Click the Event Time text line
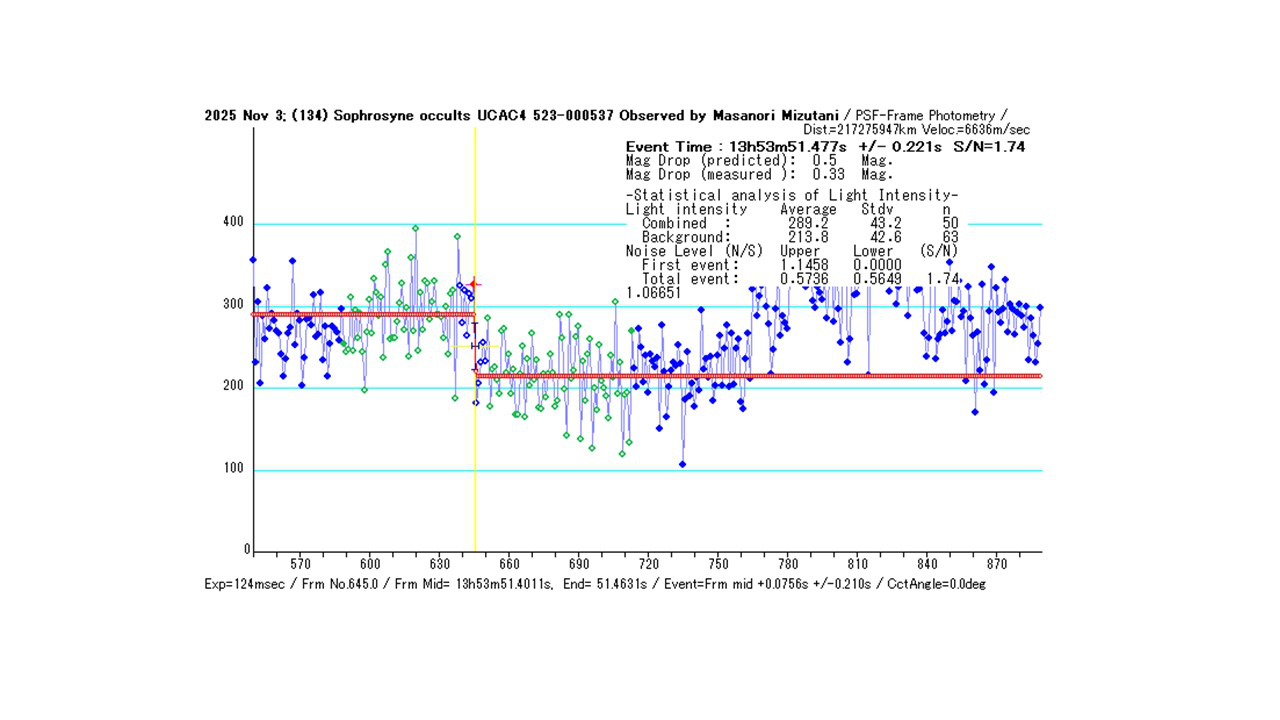The height and width of the screenshot is (720, 1280). tap(824, 147)
